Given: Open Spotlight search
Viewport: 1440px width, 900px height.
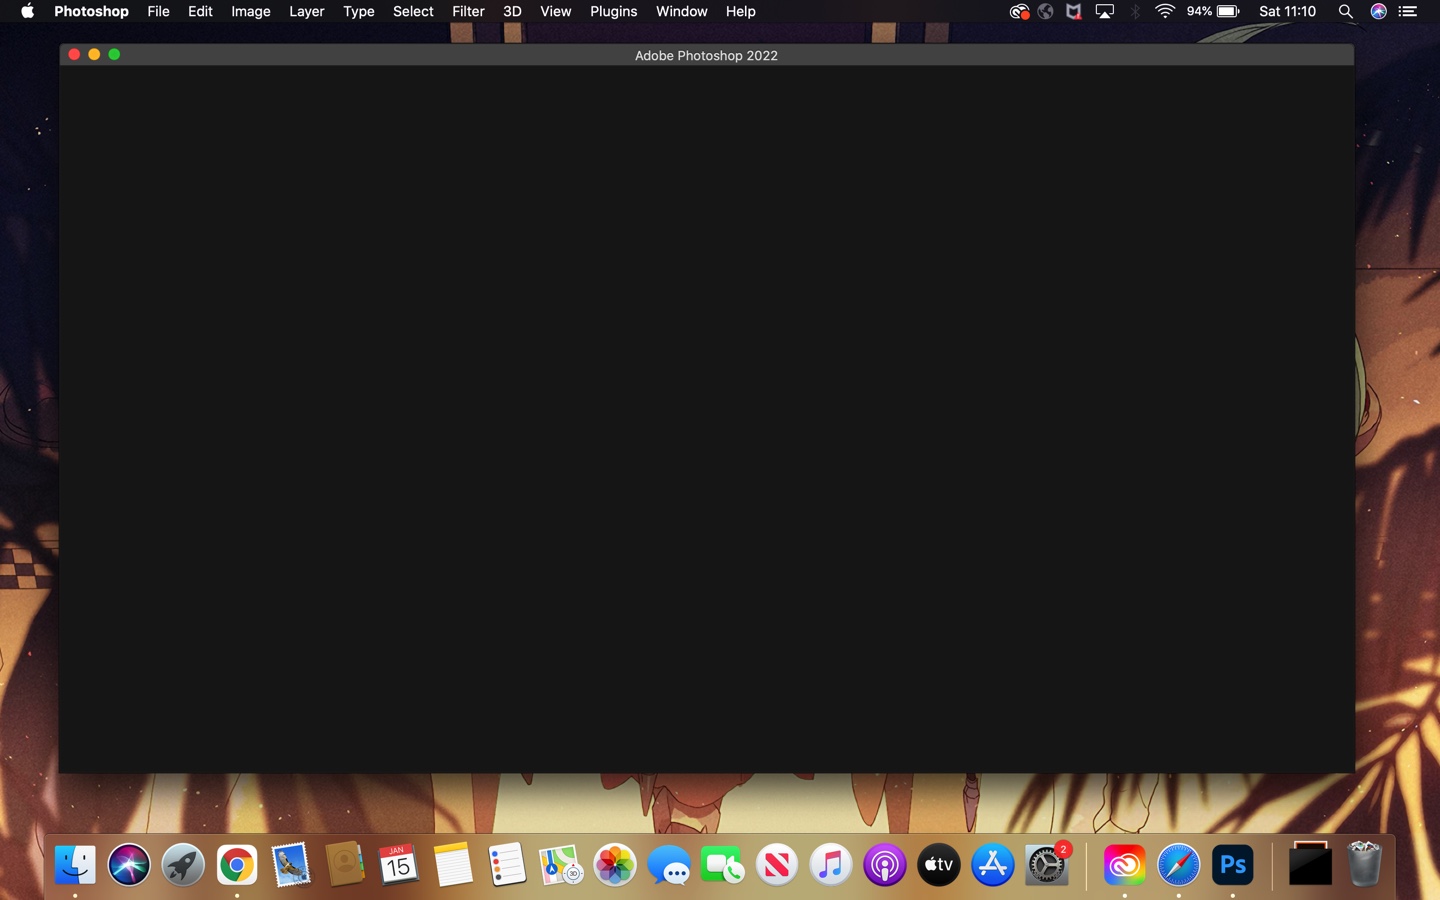Looking at the screenshot, I should point(1346,11).
